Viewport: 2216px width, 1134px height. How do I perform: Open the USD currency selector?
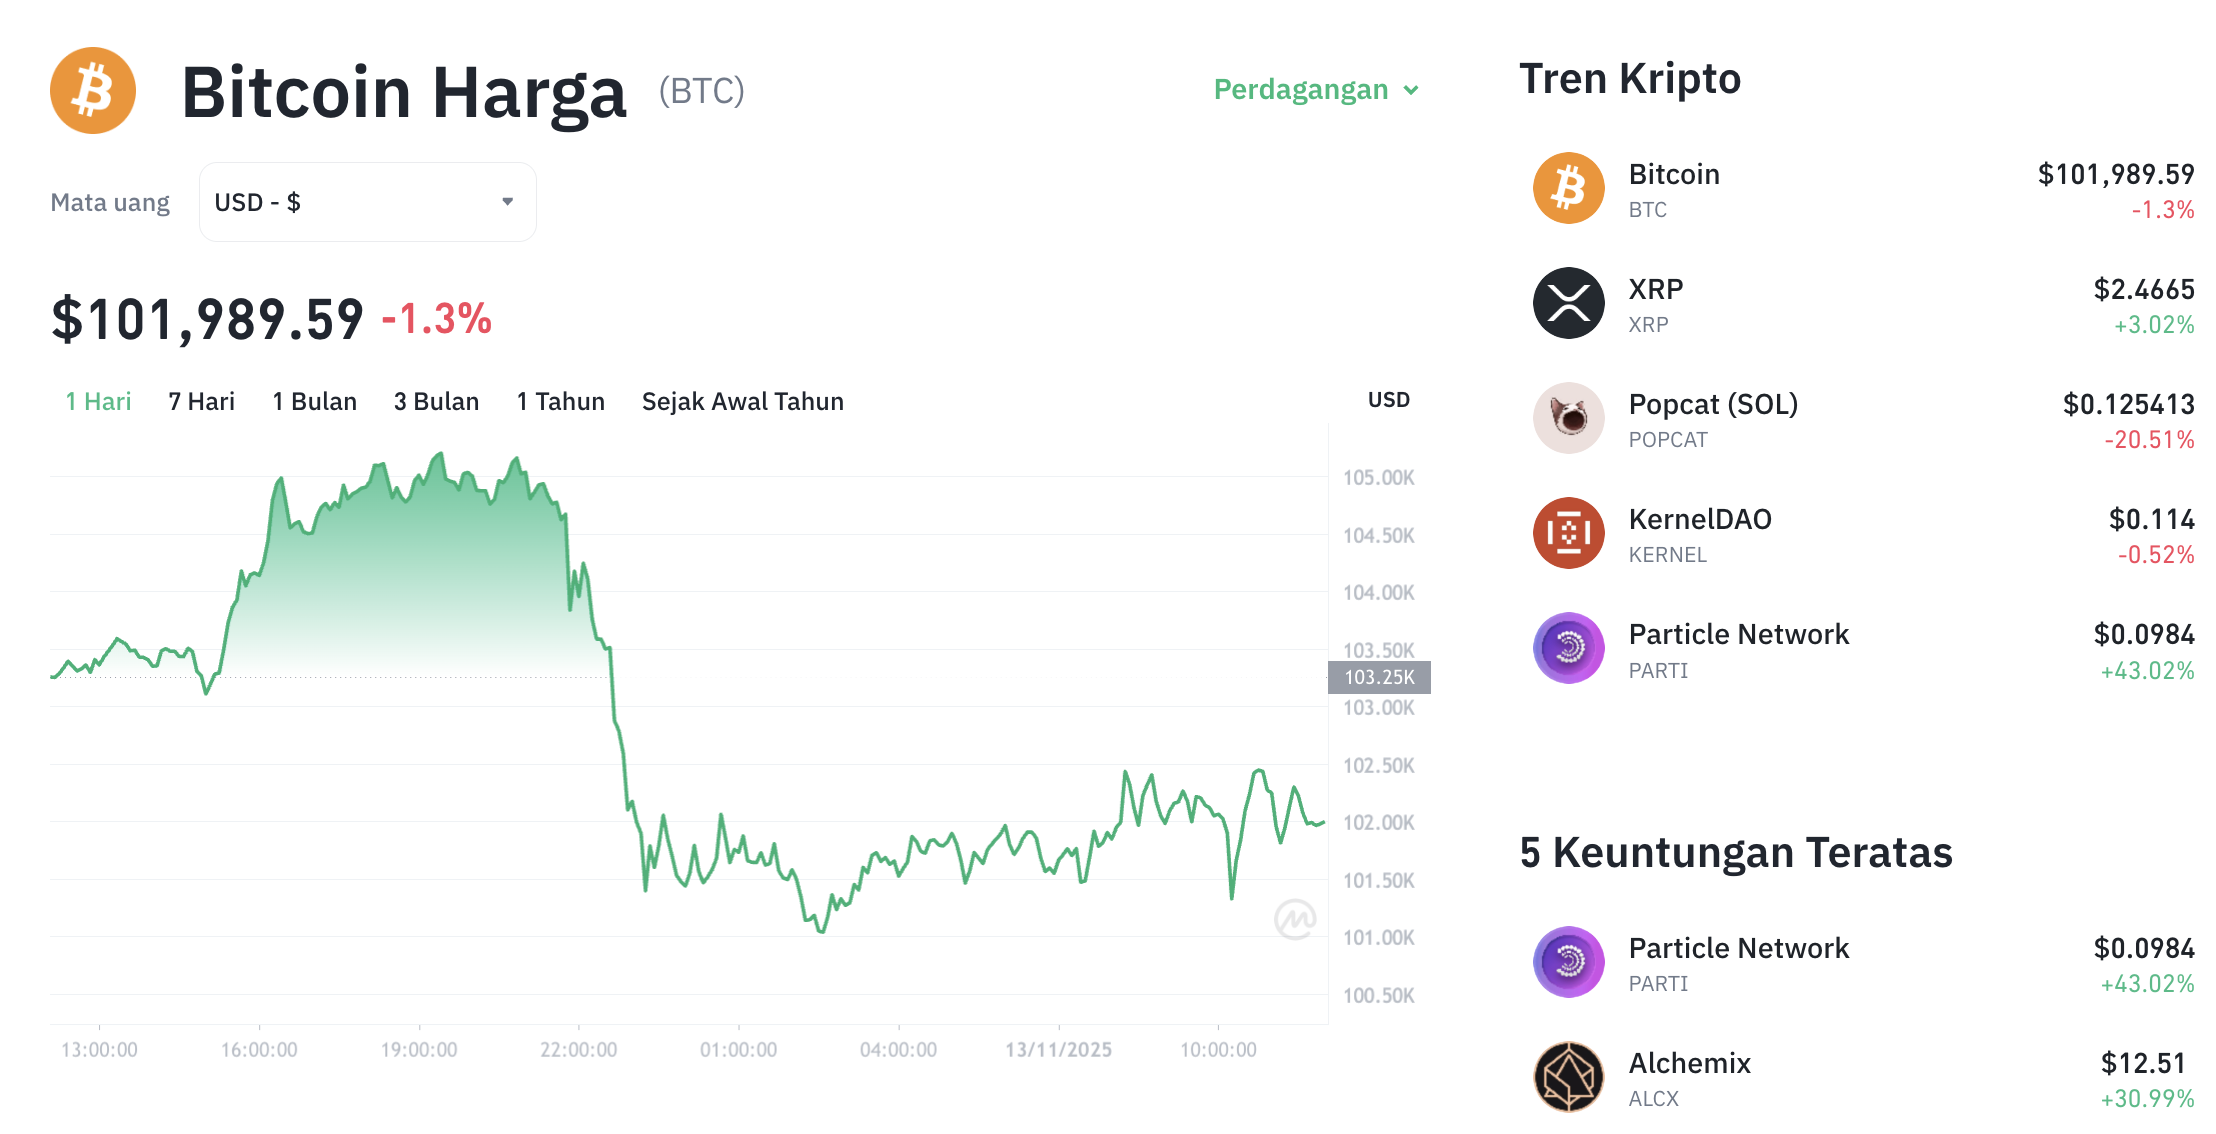coord(367,201)
